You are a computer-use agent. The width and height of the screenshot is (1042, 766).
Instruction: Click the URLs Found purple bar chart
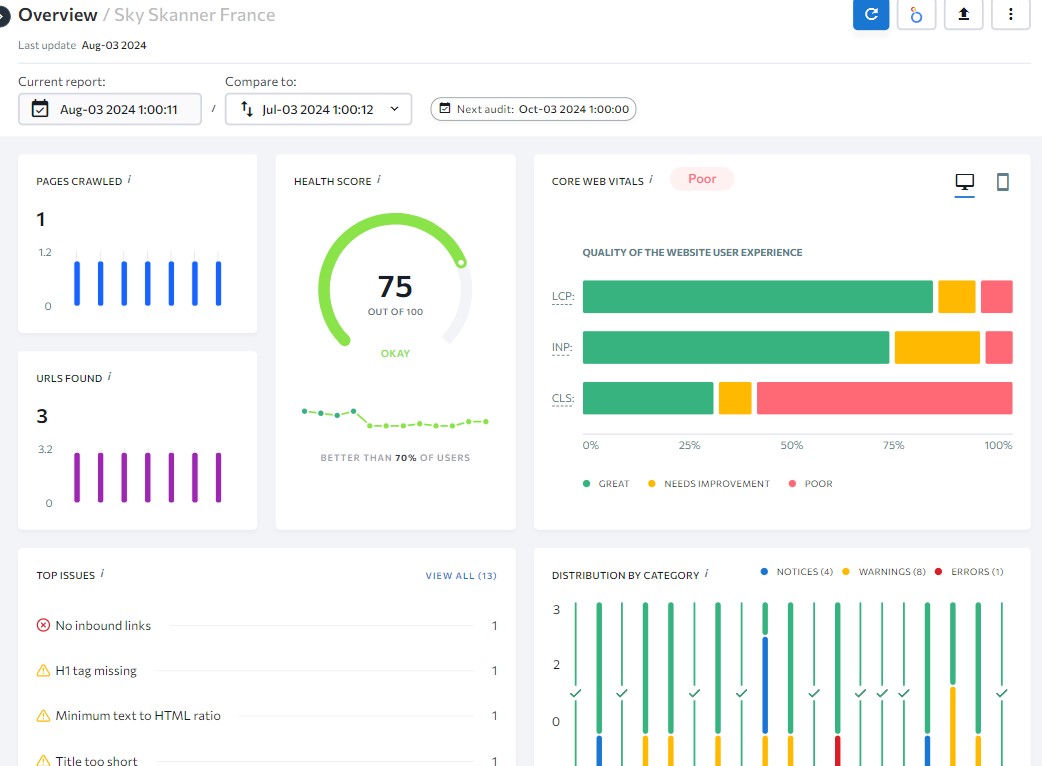tap(148, 477)
